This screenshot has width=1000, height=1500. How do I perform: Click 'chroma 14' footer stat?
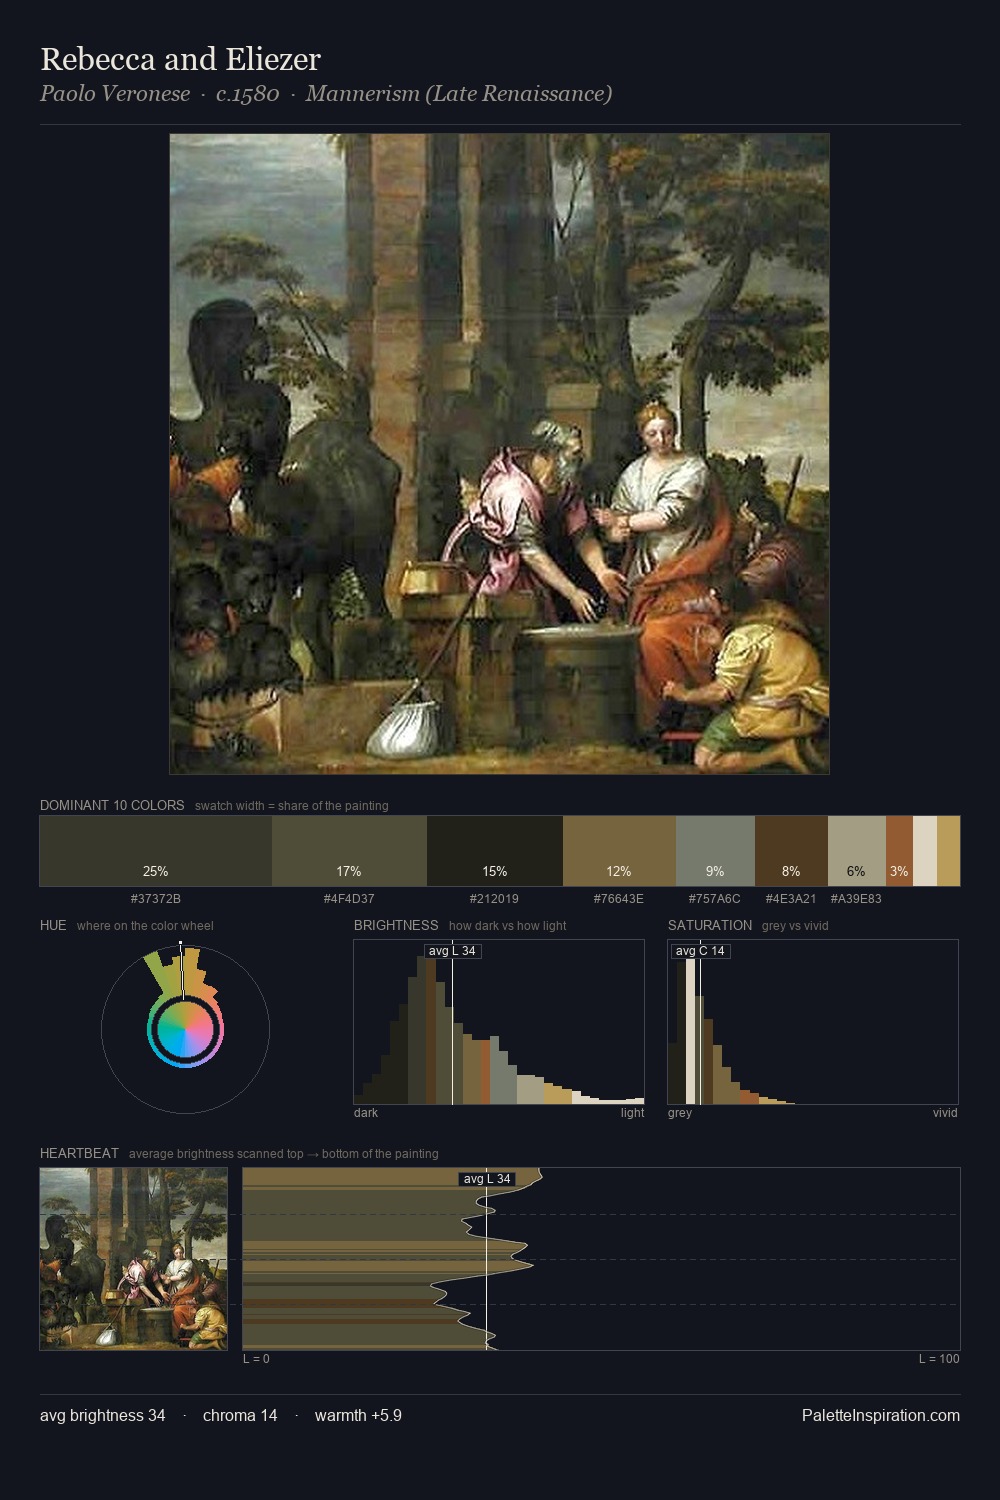click(x=240, y=1415)
